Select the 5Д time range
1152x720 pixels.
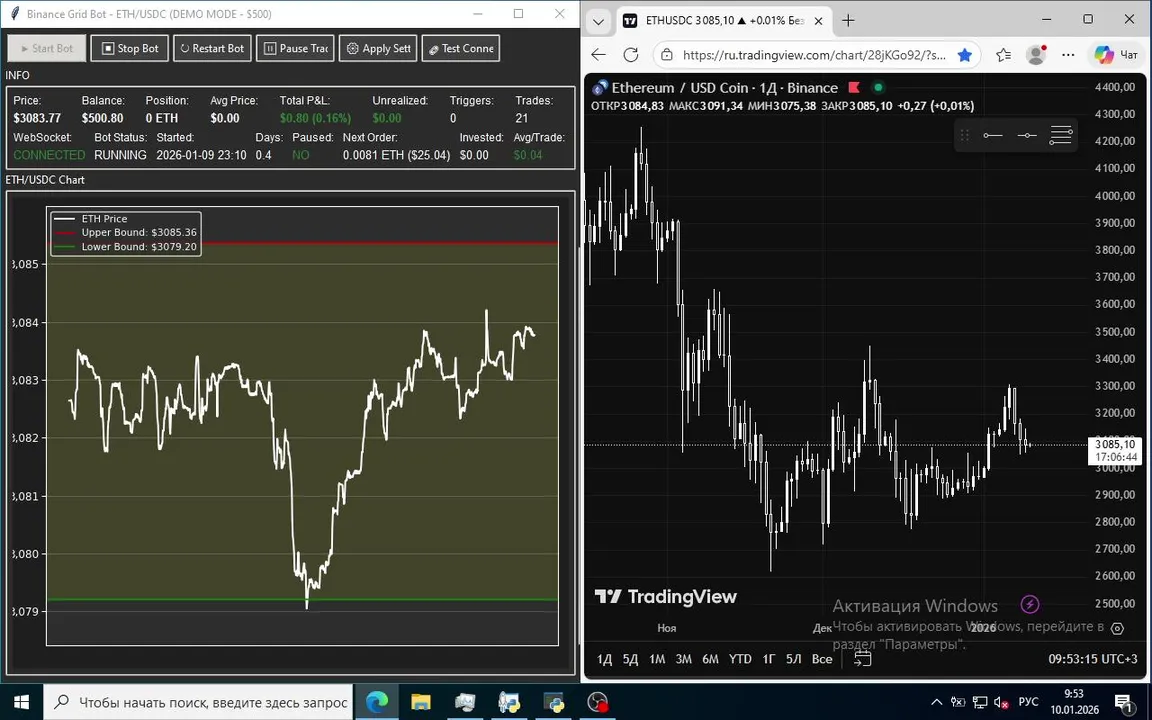[x=630, y=659]
